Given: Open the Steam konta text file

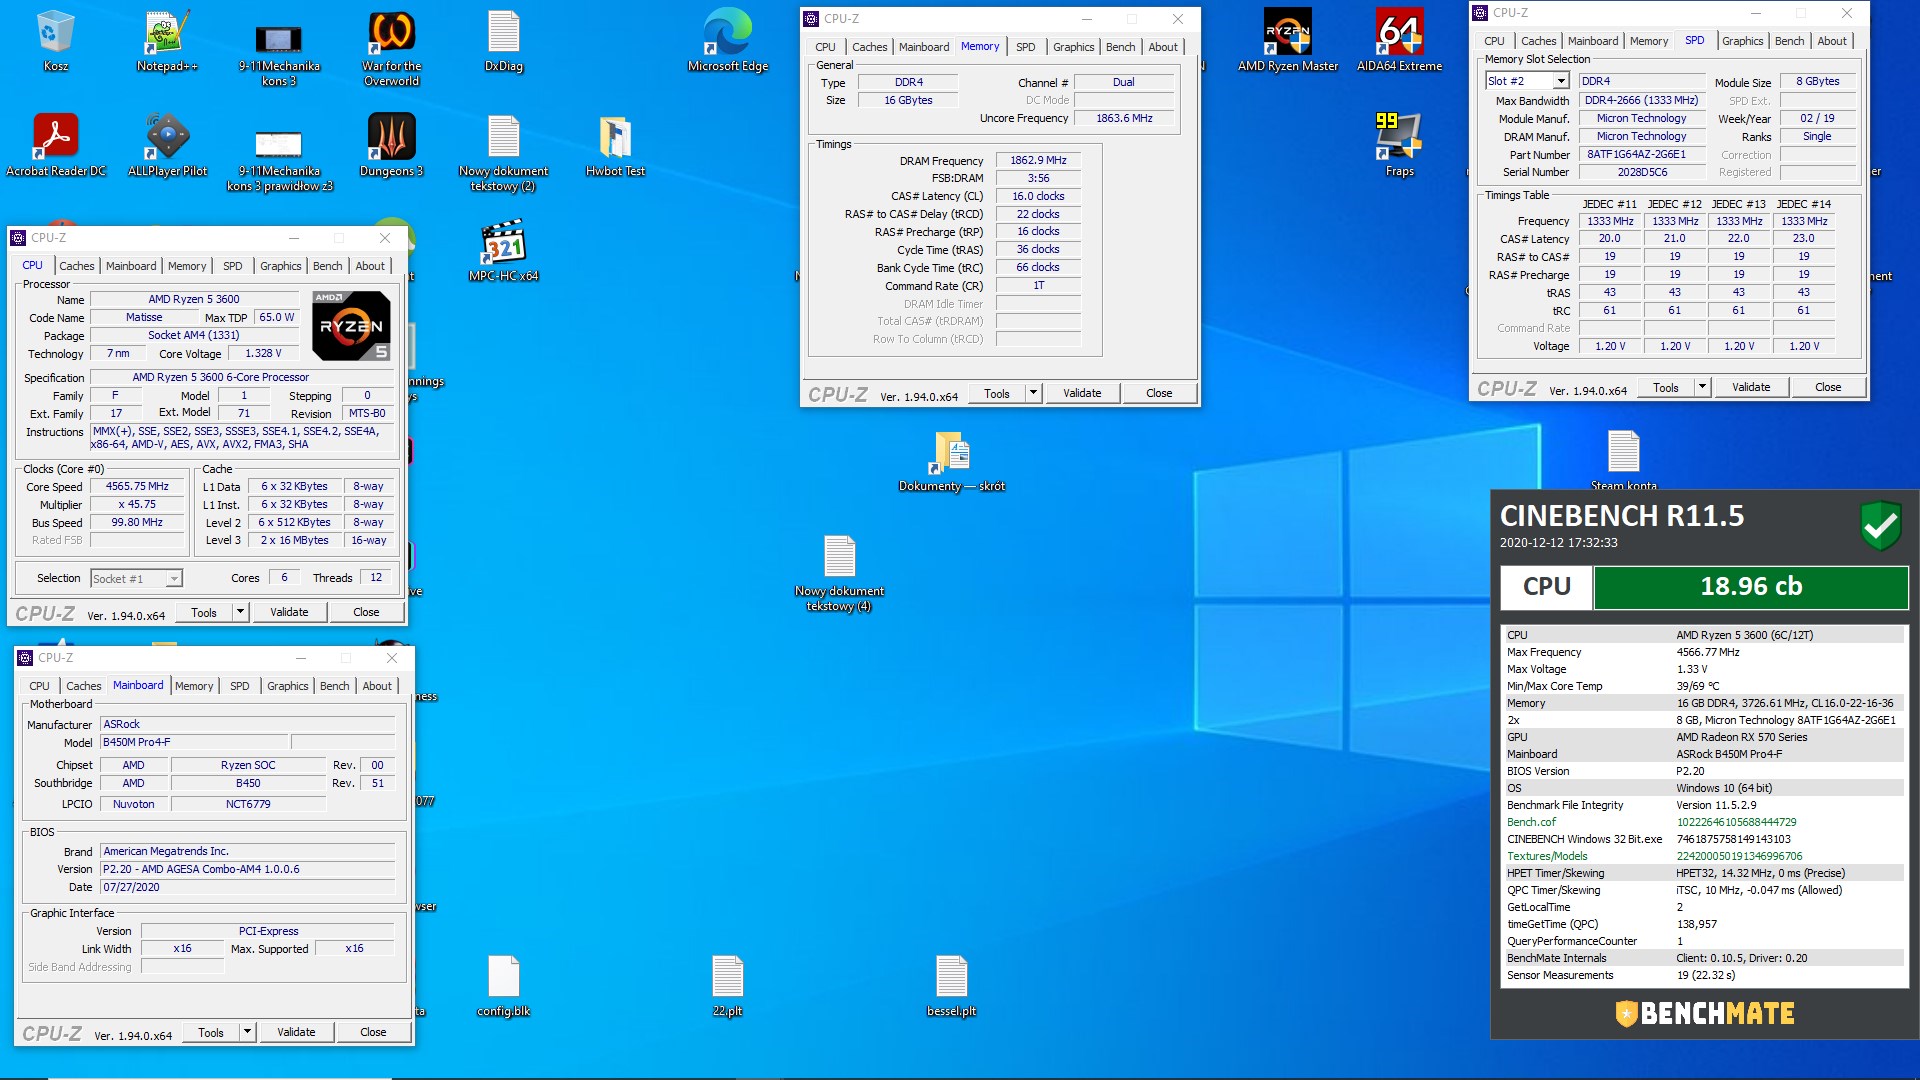Looking at the screenshot, I should (x=1623, y=461).
